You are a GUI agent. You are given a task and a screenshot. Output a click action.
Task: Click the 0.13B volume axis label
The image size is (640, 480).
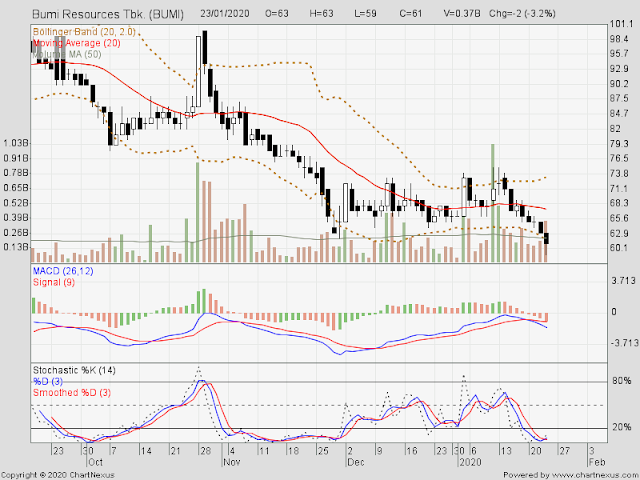point(16,247)
